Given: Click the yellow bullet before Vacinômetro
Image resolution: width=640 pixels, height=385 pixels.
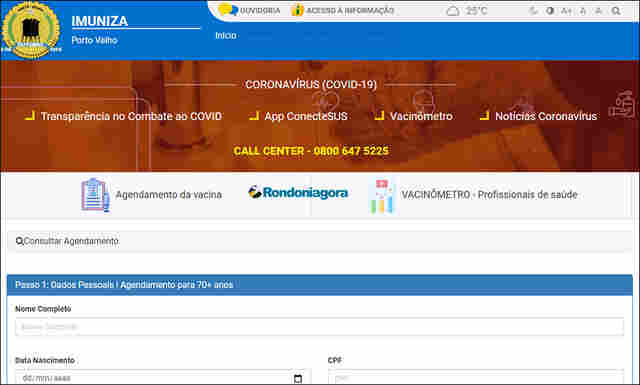Looking at the screenshot, I should pos(379,116).
